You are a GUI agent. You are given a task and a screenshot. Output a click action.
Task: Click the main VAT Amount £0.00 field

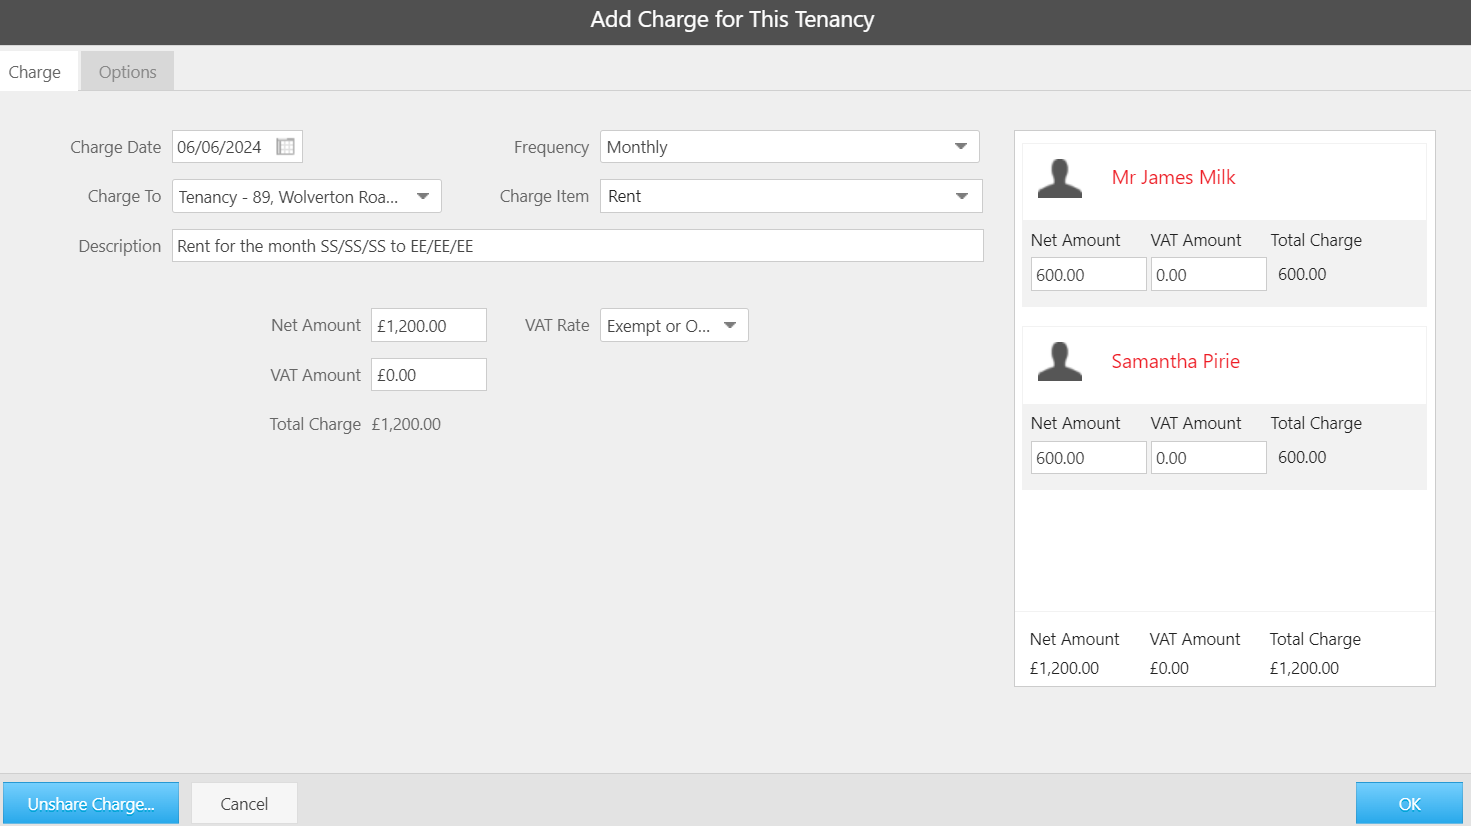click(429, 375)
